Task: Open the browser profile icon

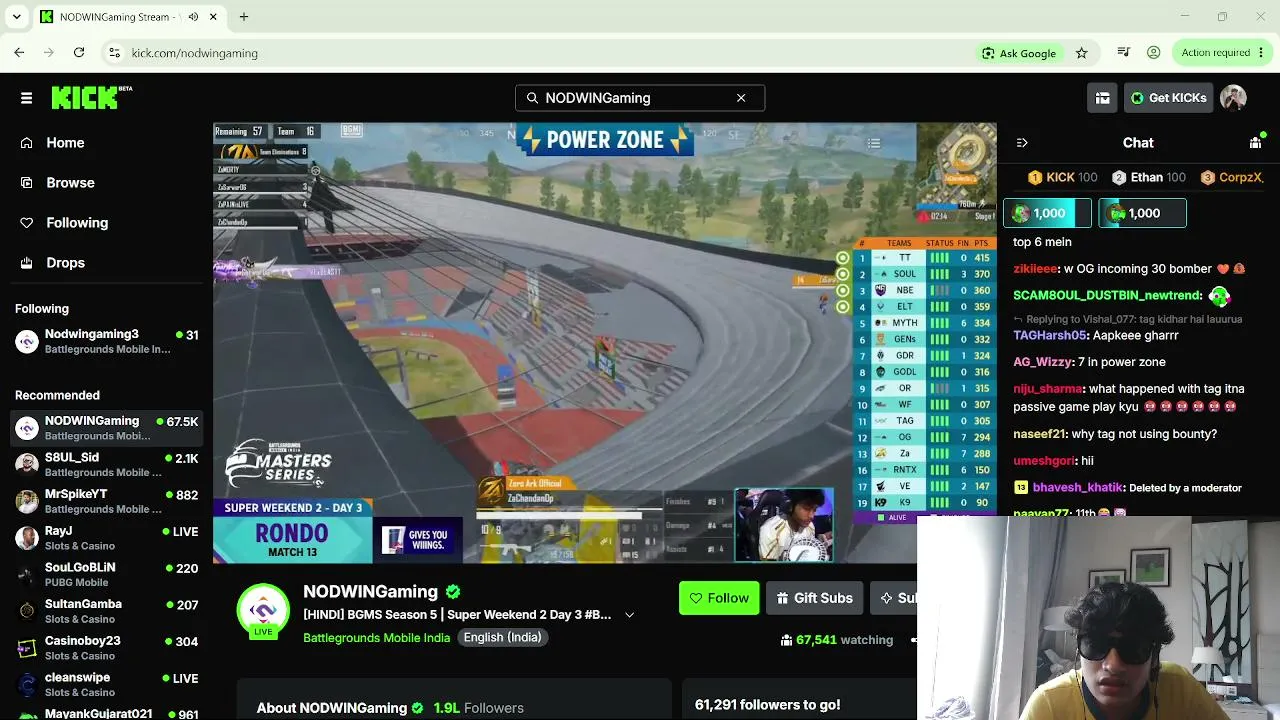Action: (x=1154, y=53)
